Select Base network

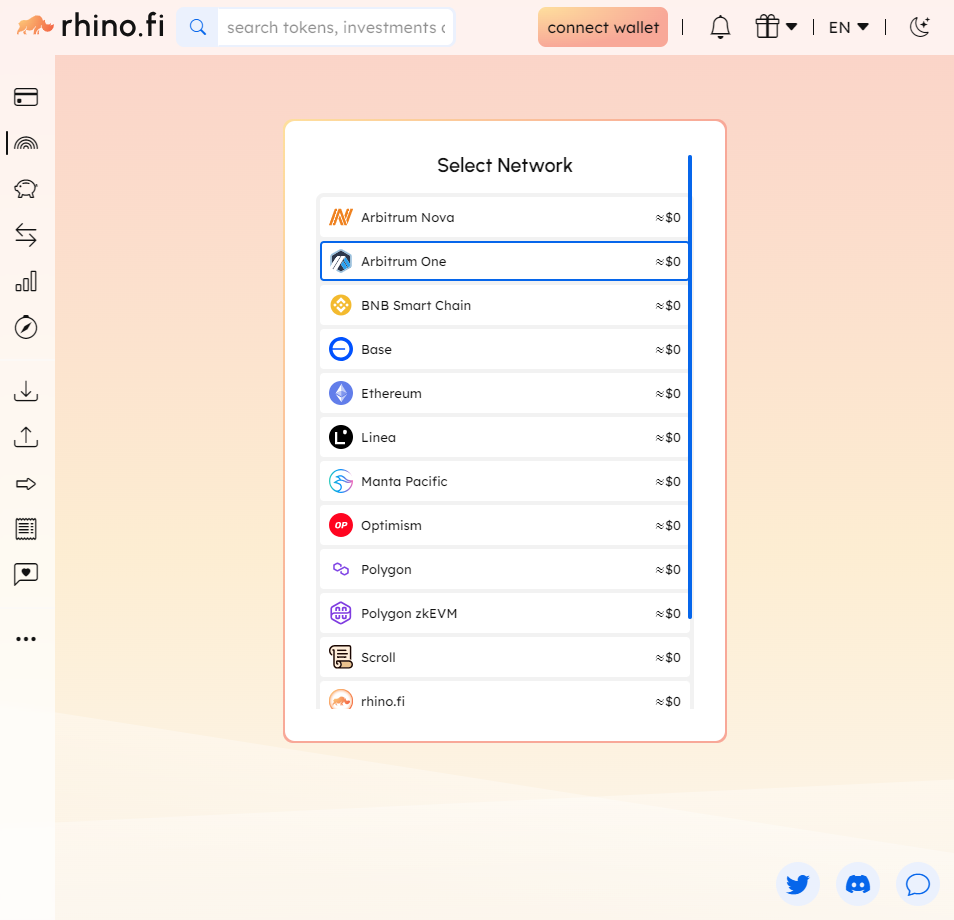pos(504,349)
